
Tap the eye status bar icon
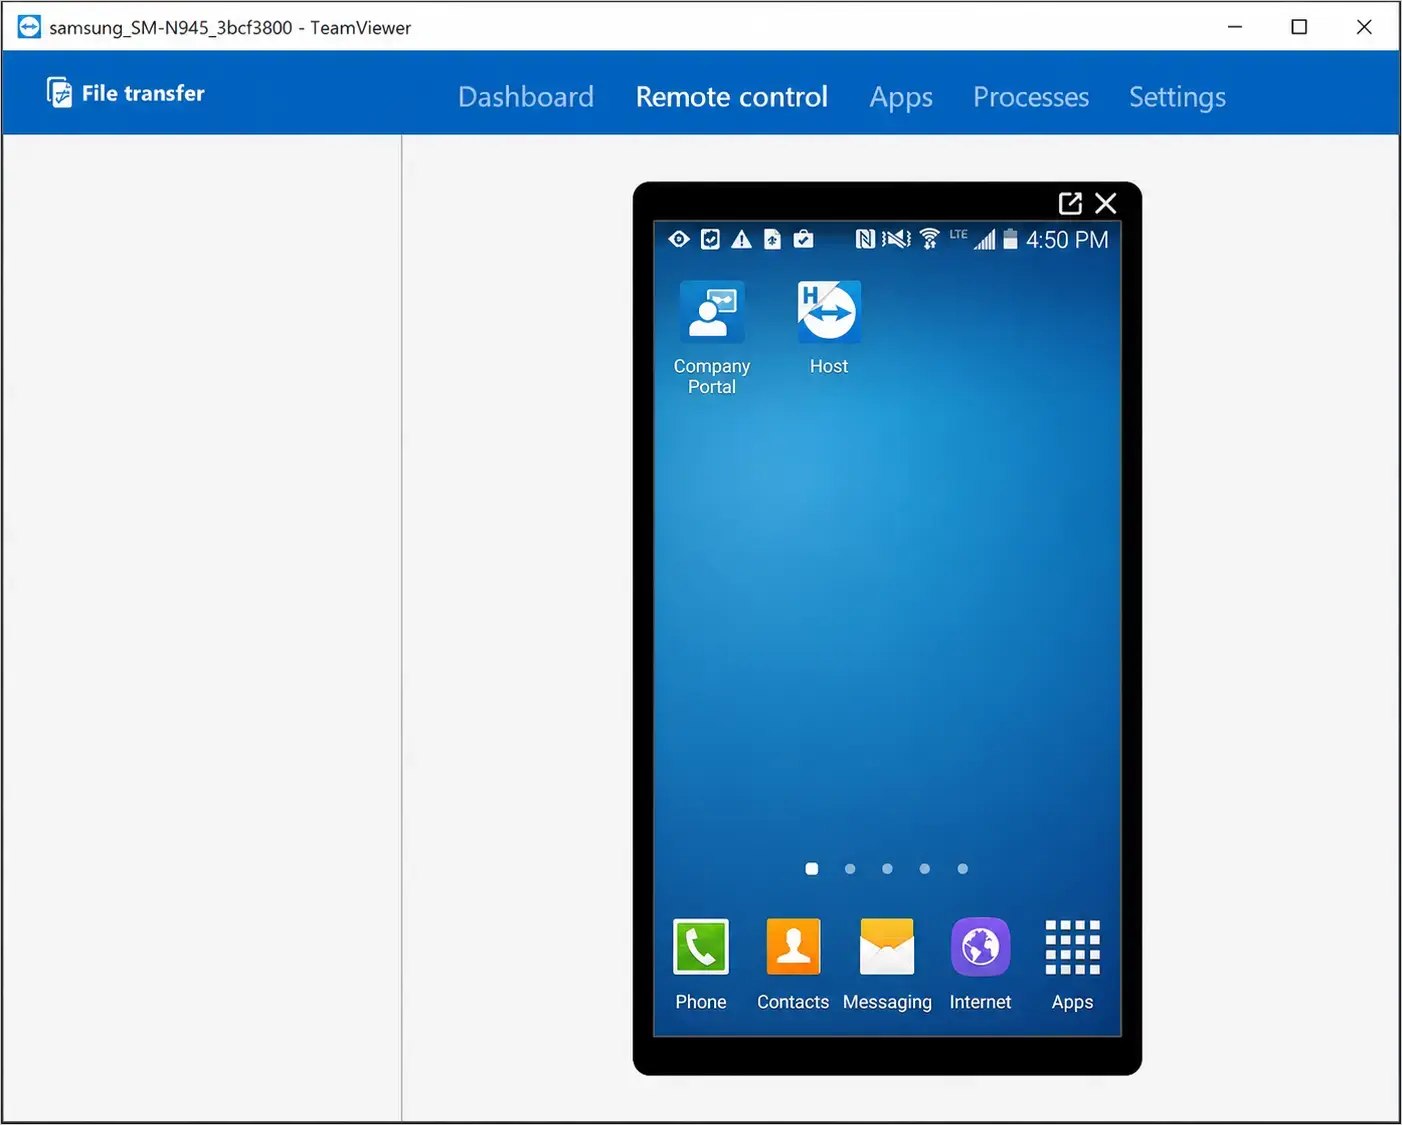pyautogui.click(x=679, y=239)
